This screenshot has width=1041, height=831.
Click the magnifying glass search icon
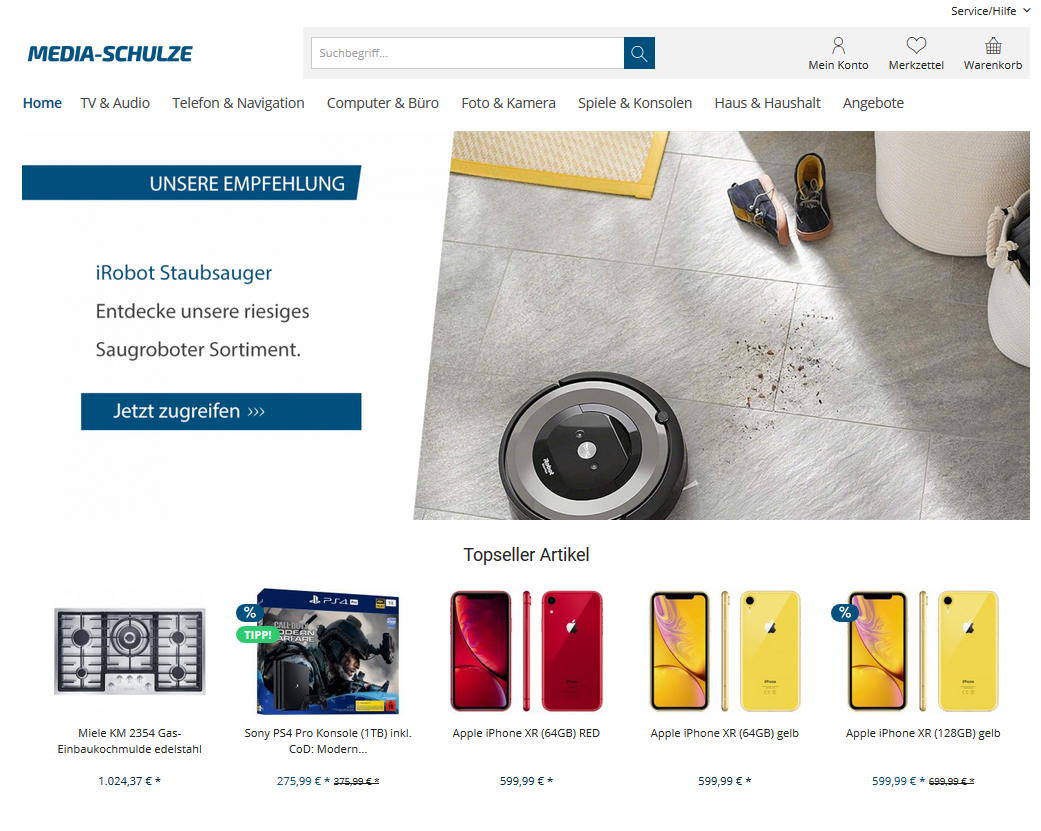639,53
